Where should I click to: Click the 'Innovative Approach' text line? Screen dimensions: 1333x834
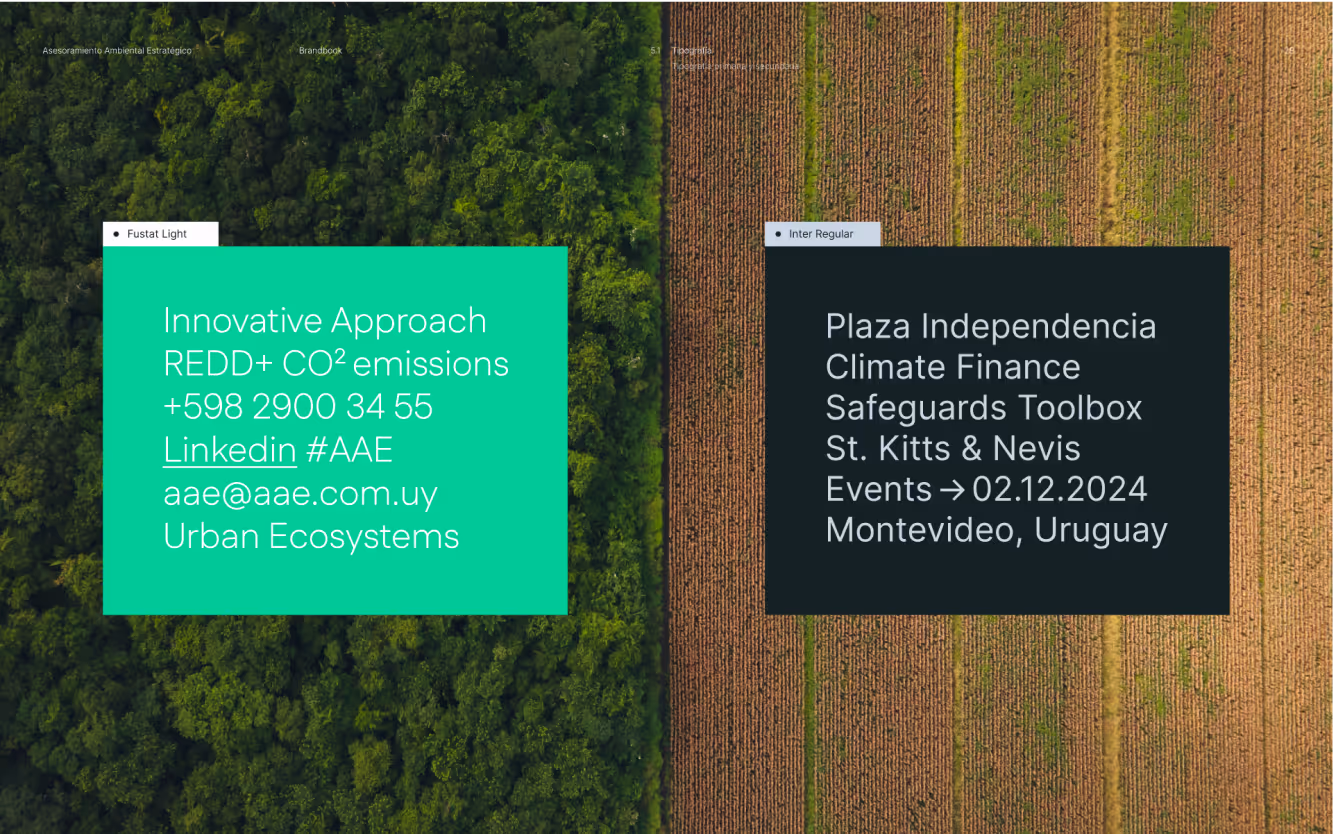click(x=325, y=321)
